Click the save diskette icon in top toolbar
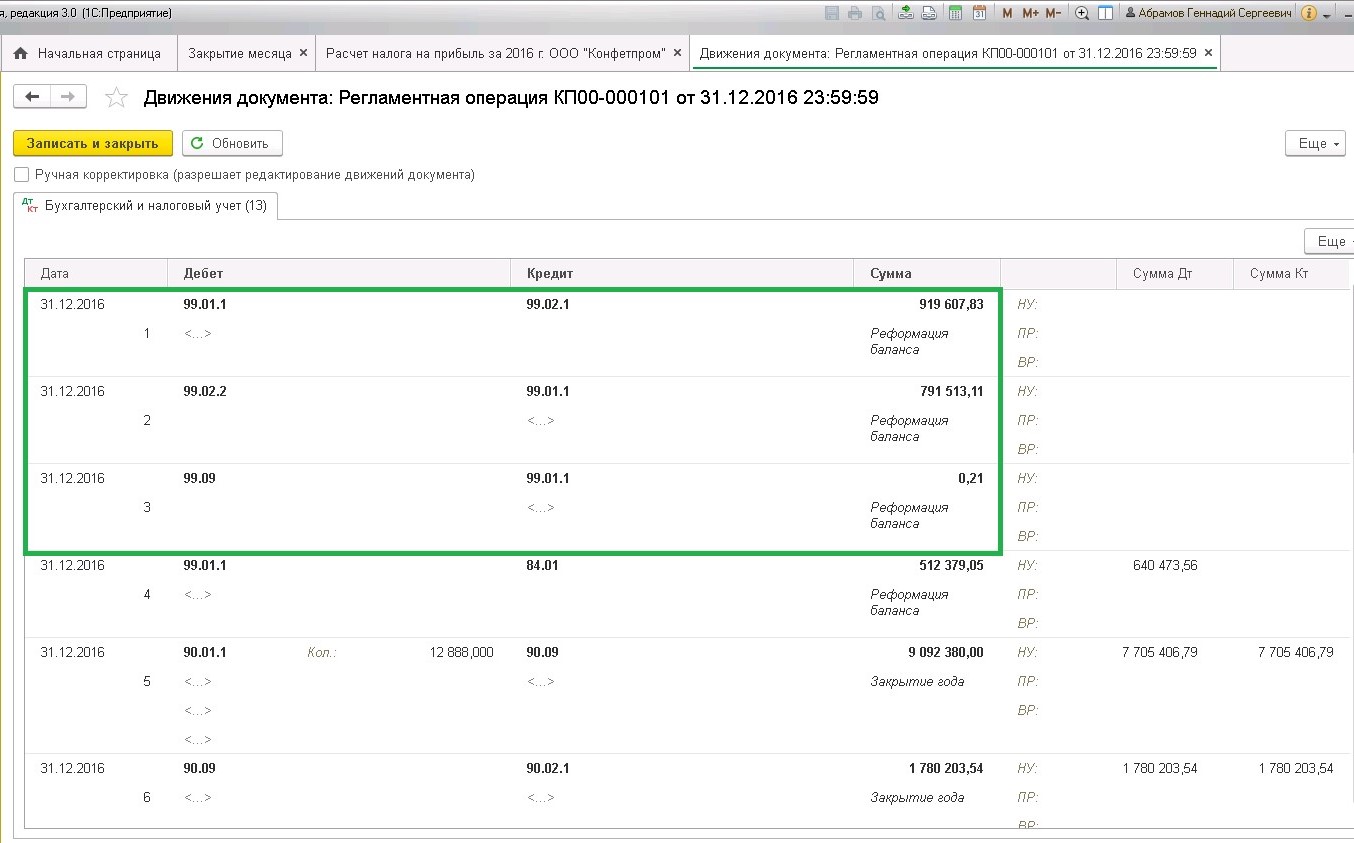Viewport: 1354px width, 843px height. (x=832, y=13)
